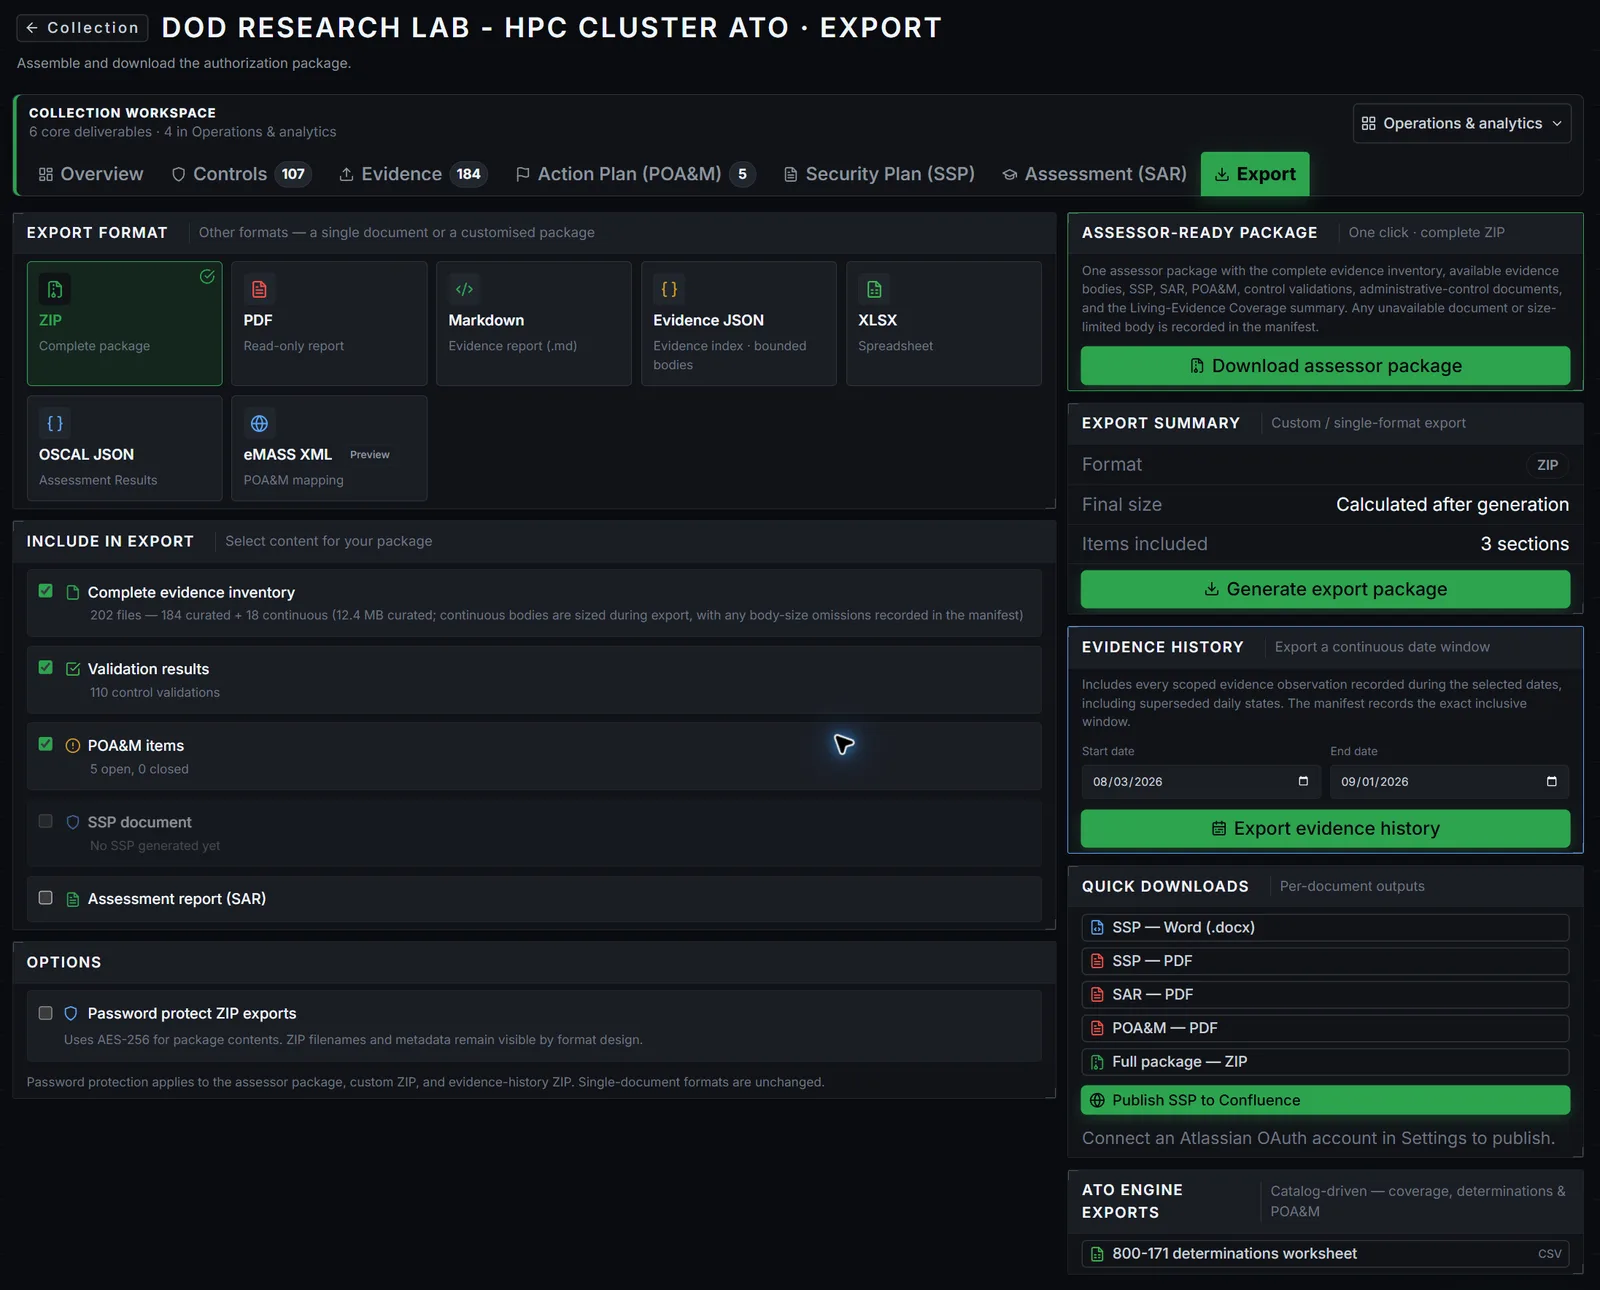Image resolution: width=1600 pixels, height=1290 pixels.
Task: Click the ZIP format file icon
Action: 54,289
